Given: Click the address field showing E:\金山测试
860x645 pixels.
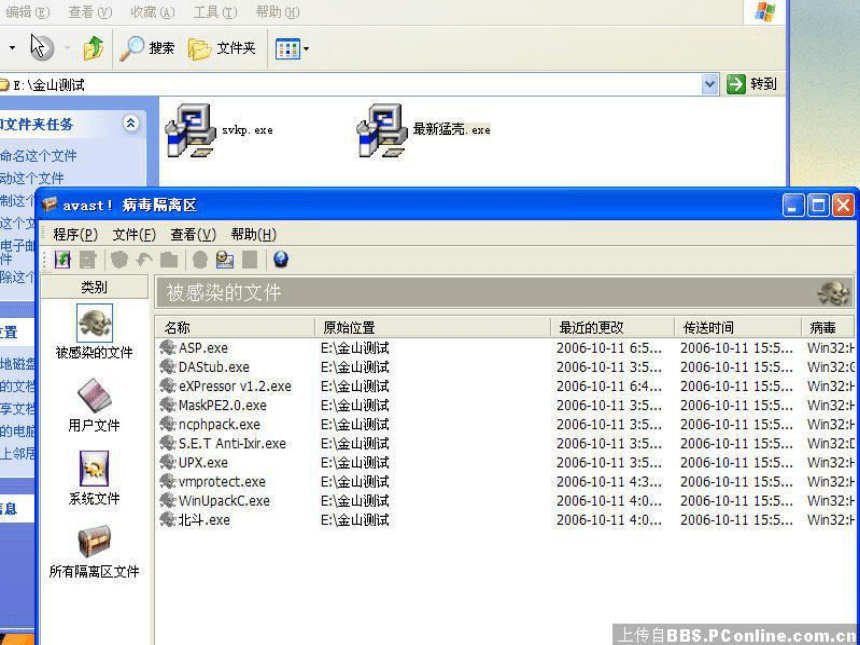Looking at the screenshot, I should [x=351, y=84].
